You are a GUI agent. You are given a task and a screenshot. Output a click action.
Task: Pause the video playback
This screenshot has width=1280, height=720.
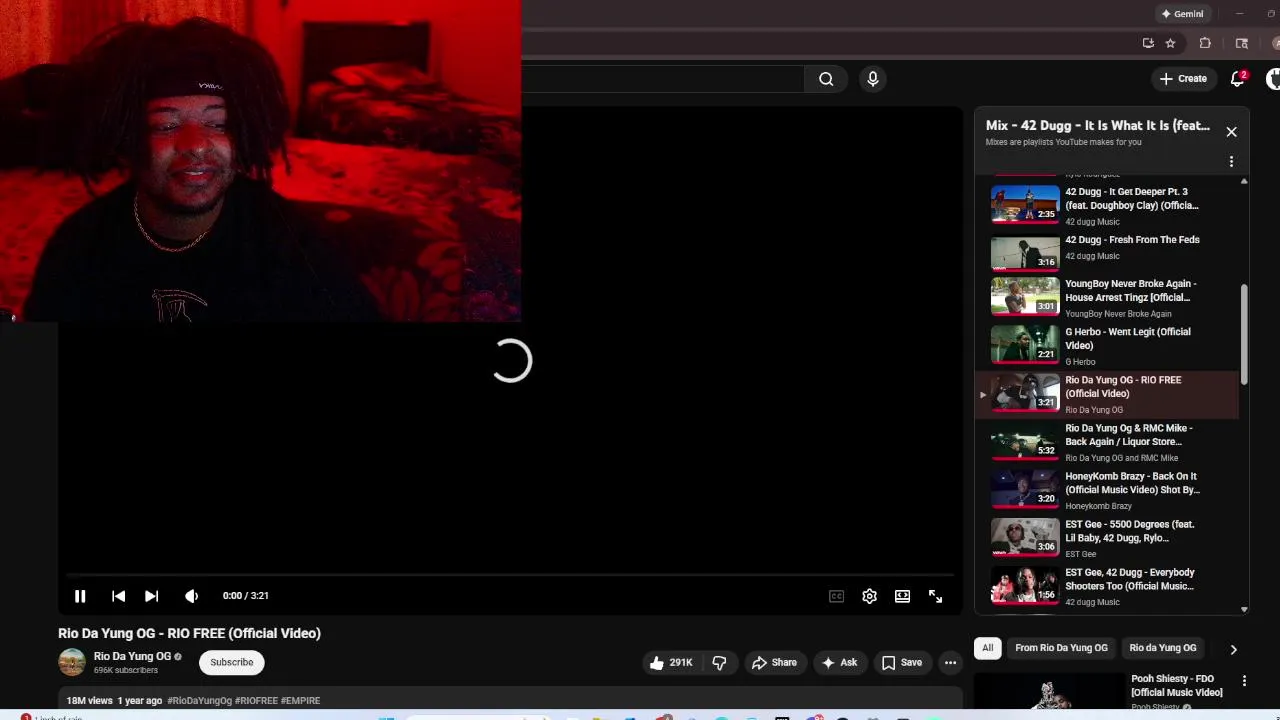80,596
